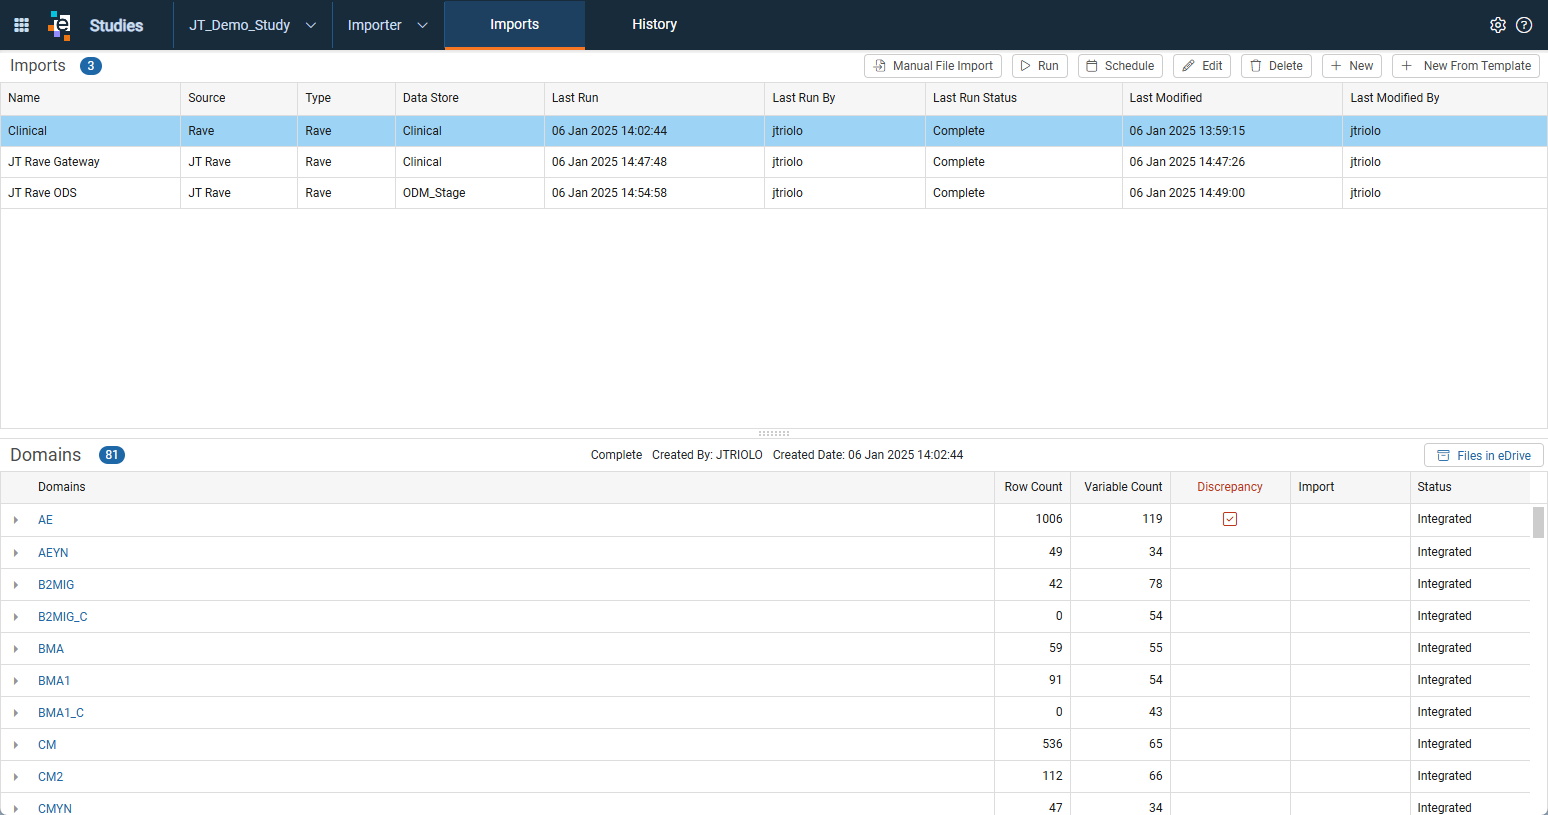Sort by Last Run Status column header
The height and width of the screenshot is (815, 1548).
coord(1023,98)
